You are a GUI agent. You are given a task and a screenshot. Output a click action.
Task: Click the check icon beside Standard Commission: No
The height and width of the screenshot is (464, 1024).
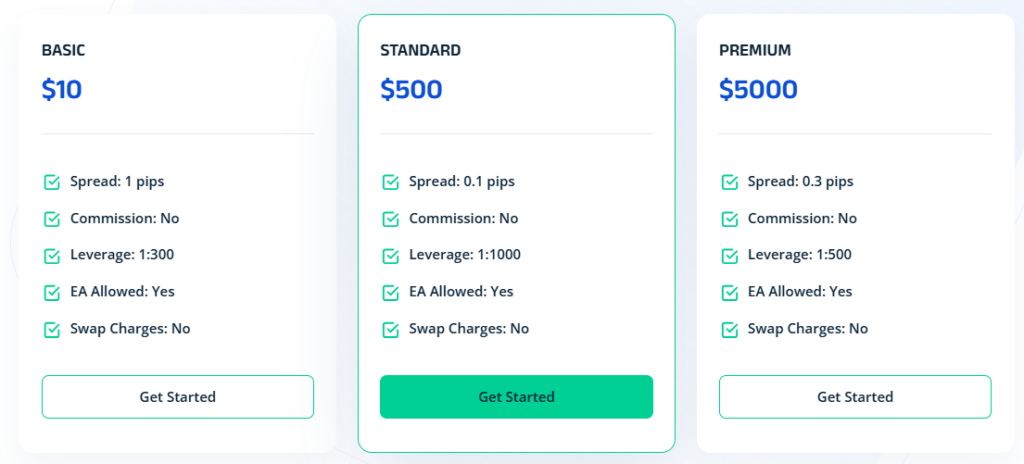[x=391, y=219]
